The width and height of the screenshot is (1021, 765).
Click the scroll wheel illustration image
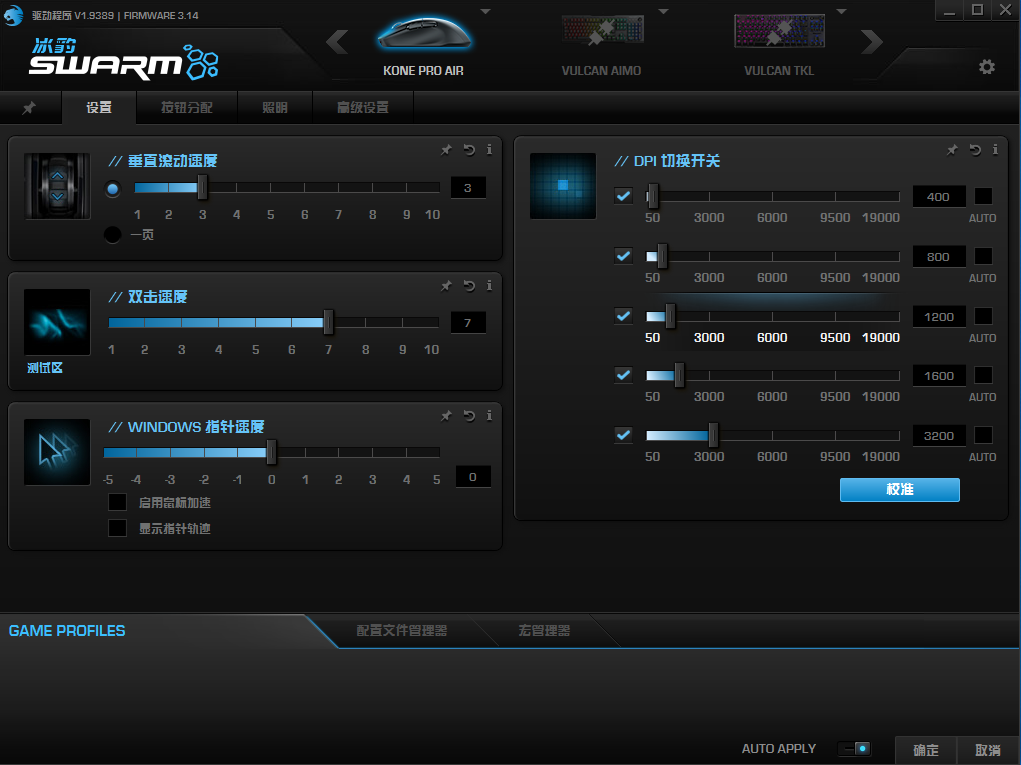click(57, 186)
